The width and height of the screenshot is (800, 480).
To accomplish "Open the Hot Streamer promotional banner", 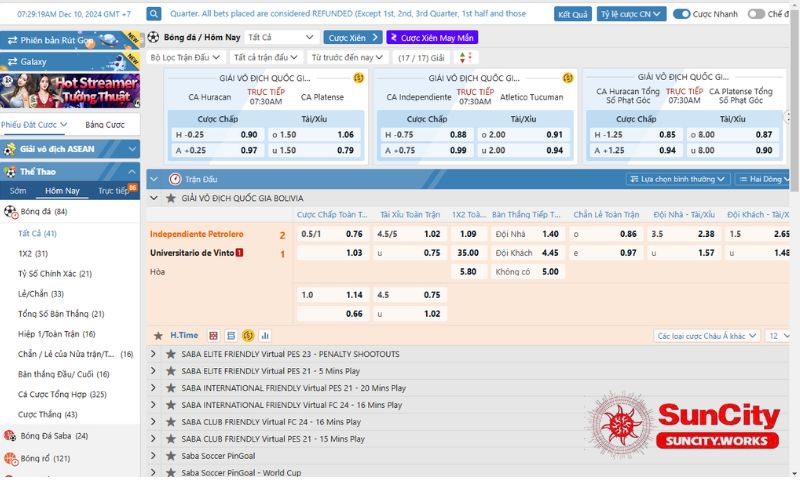I will coord(70,92).
